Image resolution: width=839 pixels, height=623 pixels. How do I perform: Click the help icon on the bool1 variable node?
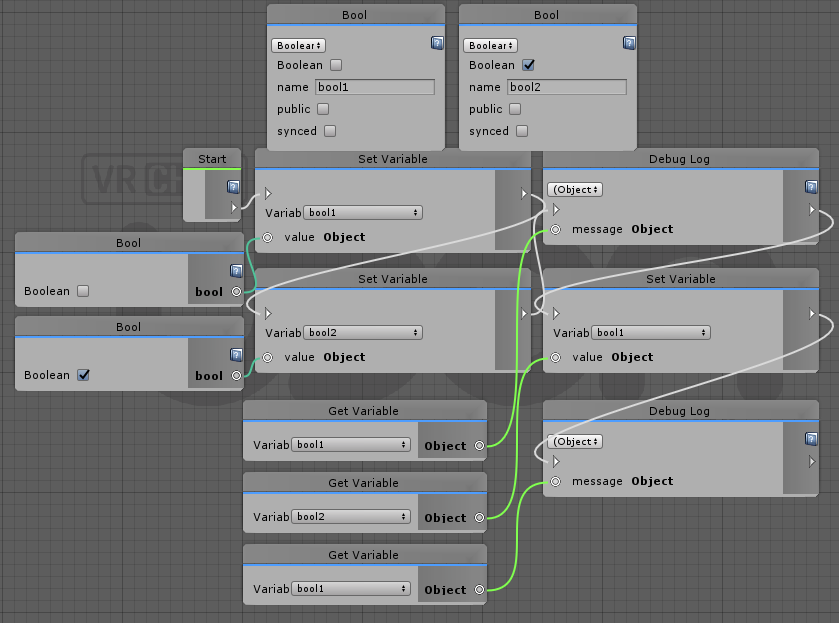tap(437, 43)
